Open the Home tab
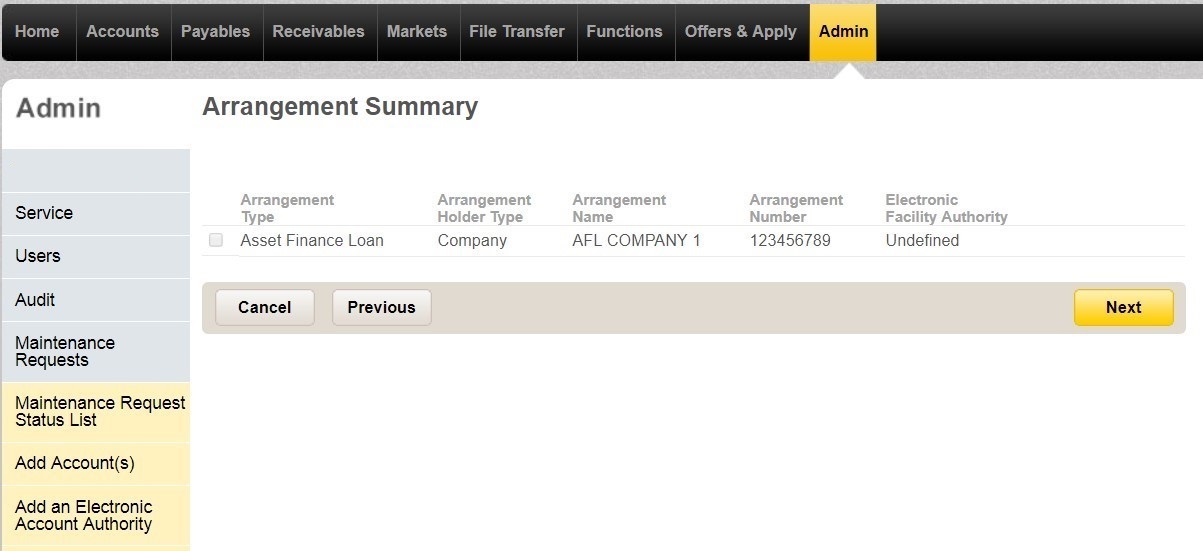The width and height of the screenshot is (1203, 551). [38, 32]
